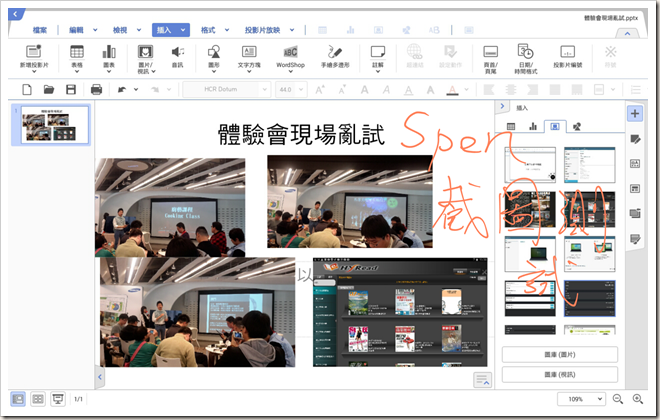The image size is (660, 420).
Task: Expand the dropdown arrow beside 檢視
Action: [139, 30]
